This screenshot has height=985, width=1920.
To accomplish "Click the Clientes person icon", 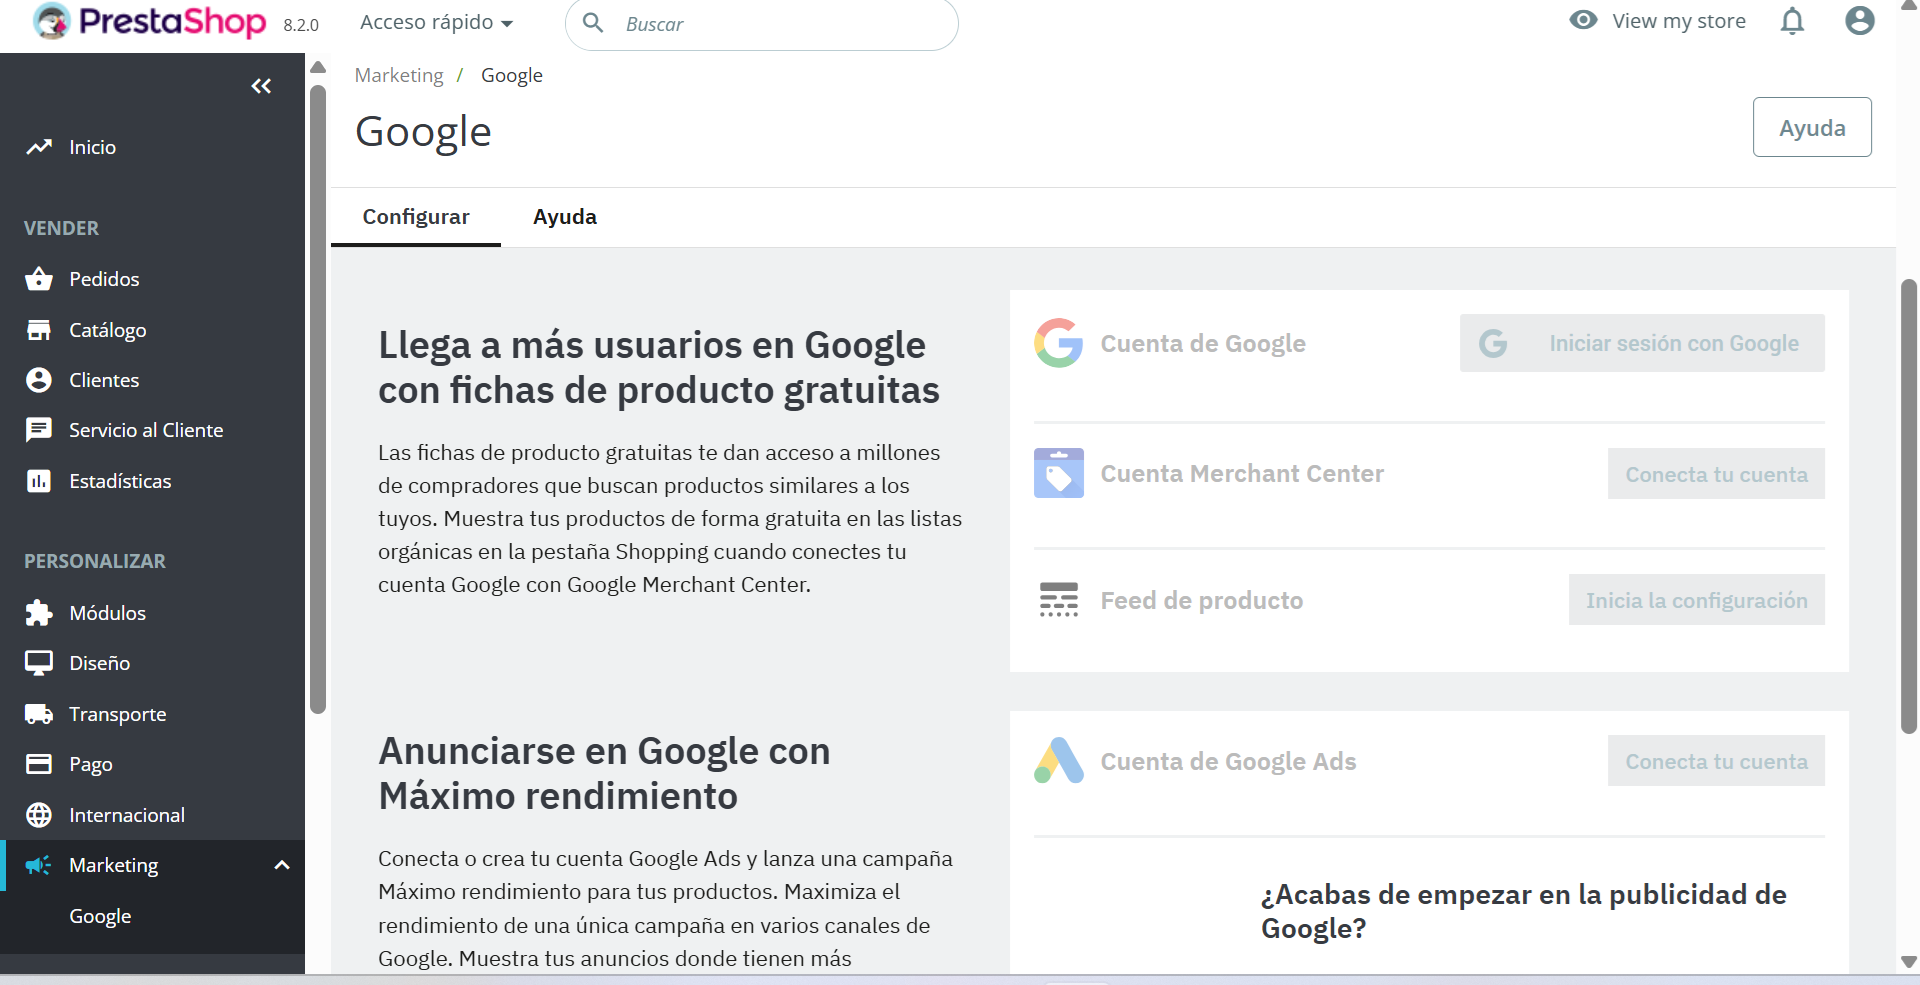I will click(x=39, y=380).
